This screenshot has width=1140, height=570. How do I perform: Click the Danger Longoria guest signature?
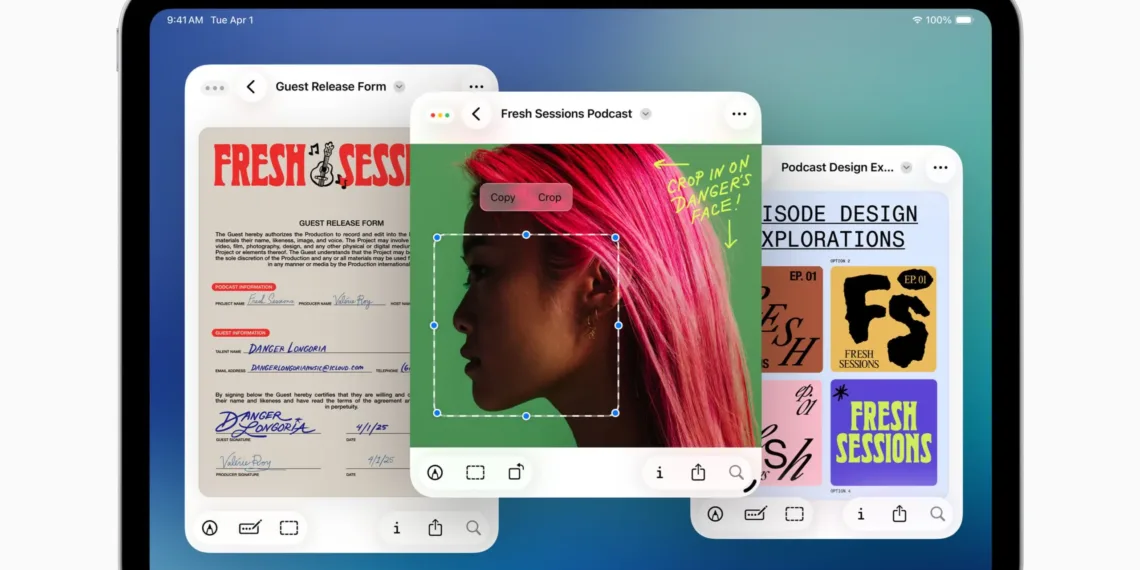[x=265, y=424]
